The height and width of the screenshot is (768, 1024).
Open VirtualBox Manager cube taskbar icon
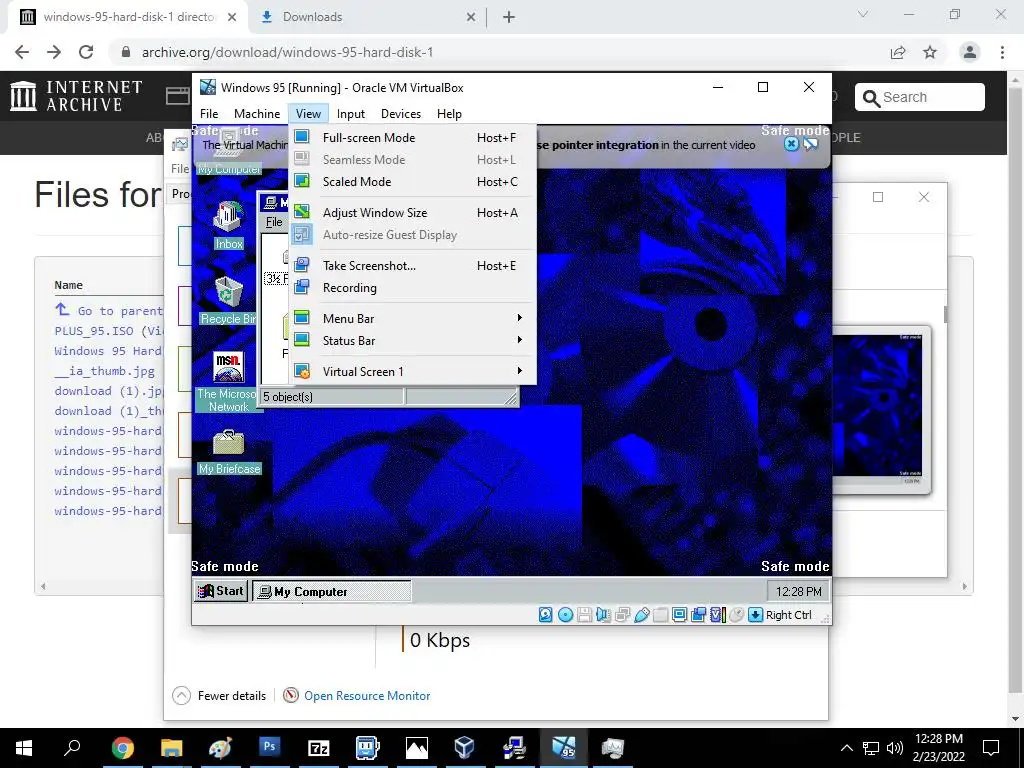(x=464, y=746)
